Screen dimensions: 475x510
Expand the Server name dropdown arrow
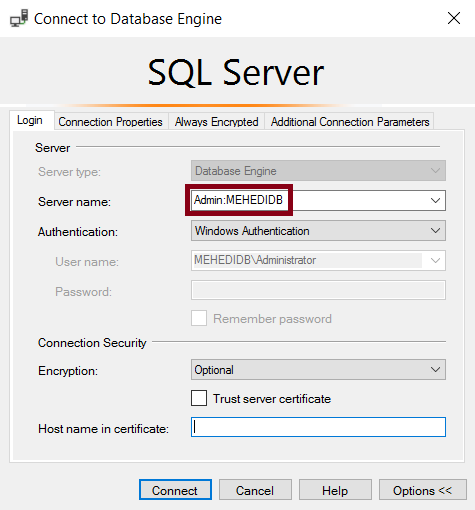pyautogui.click(x=435, y=200)
